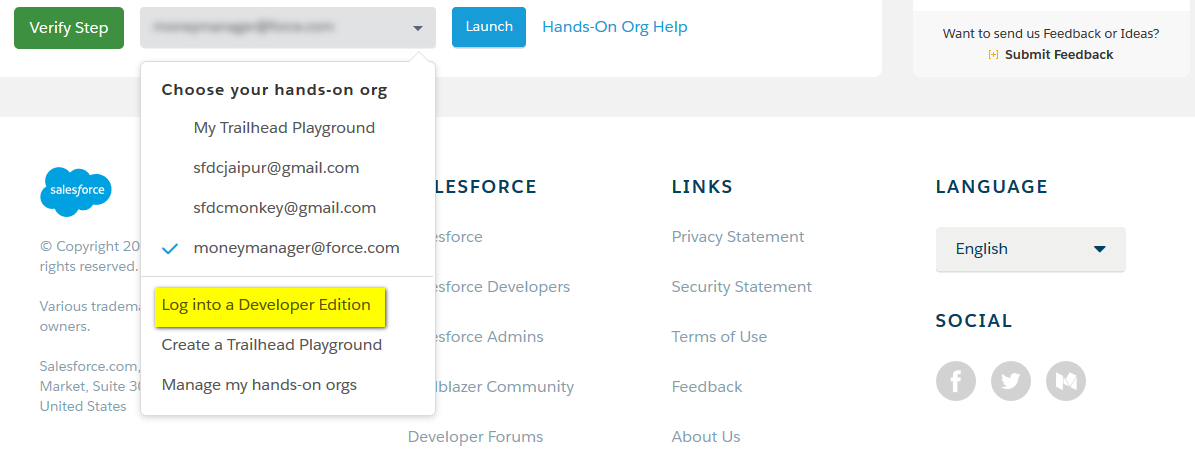Open the Security Statement link
Viewport: 1195px width, 468px height.
[x=742, y=287]
